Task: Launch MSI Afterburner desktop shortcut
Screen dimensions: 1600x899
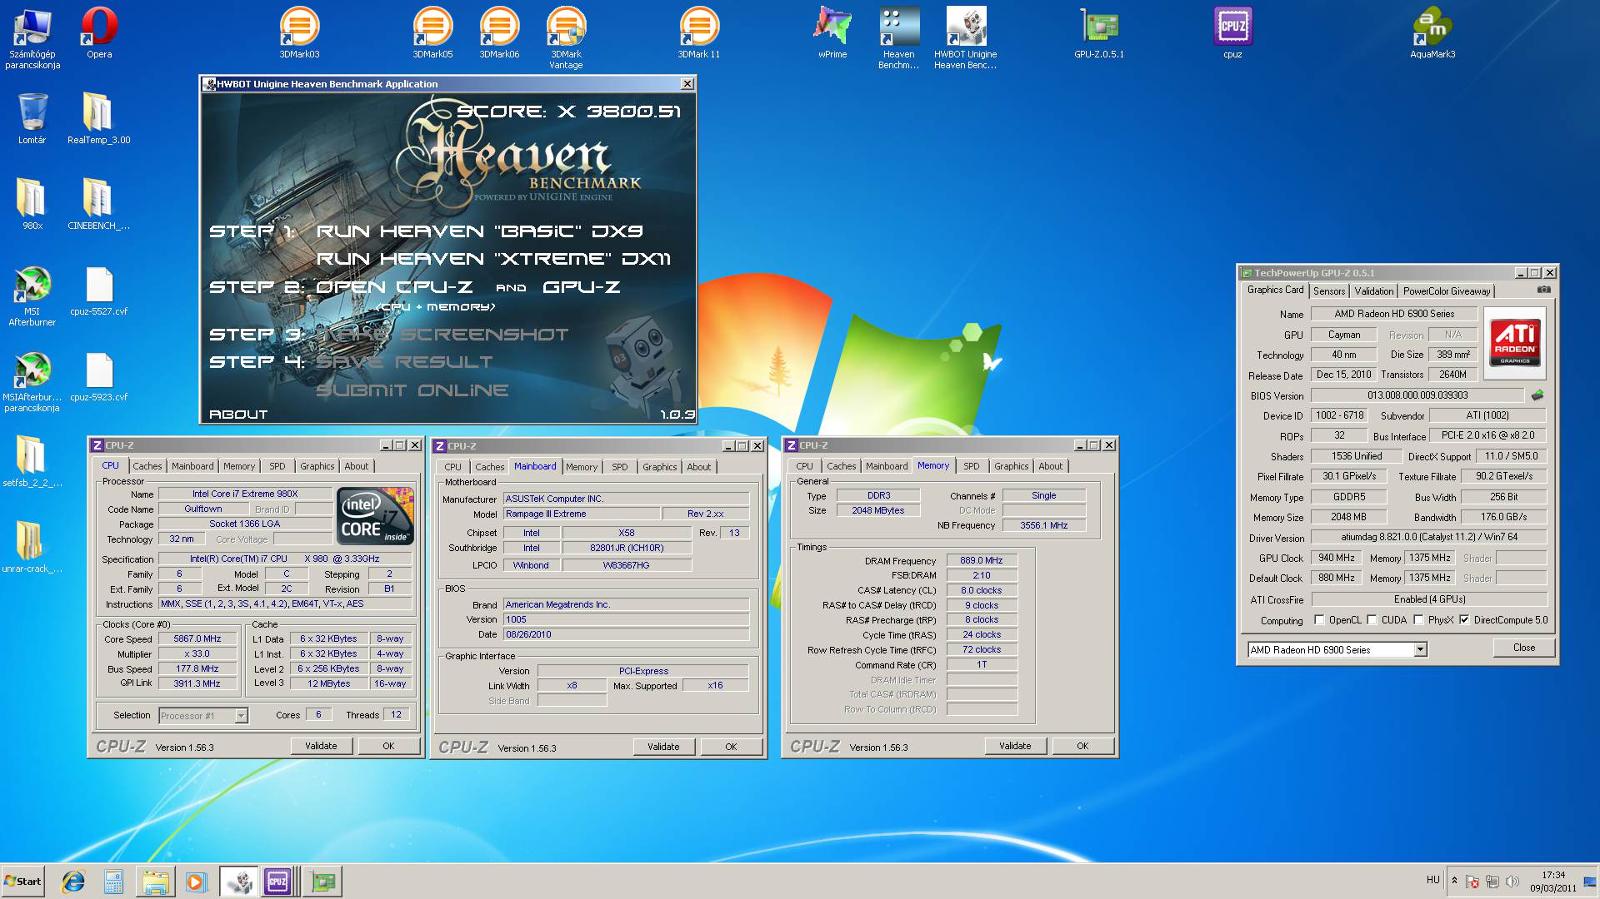Action: coord(32,296)
